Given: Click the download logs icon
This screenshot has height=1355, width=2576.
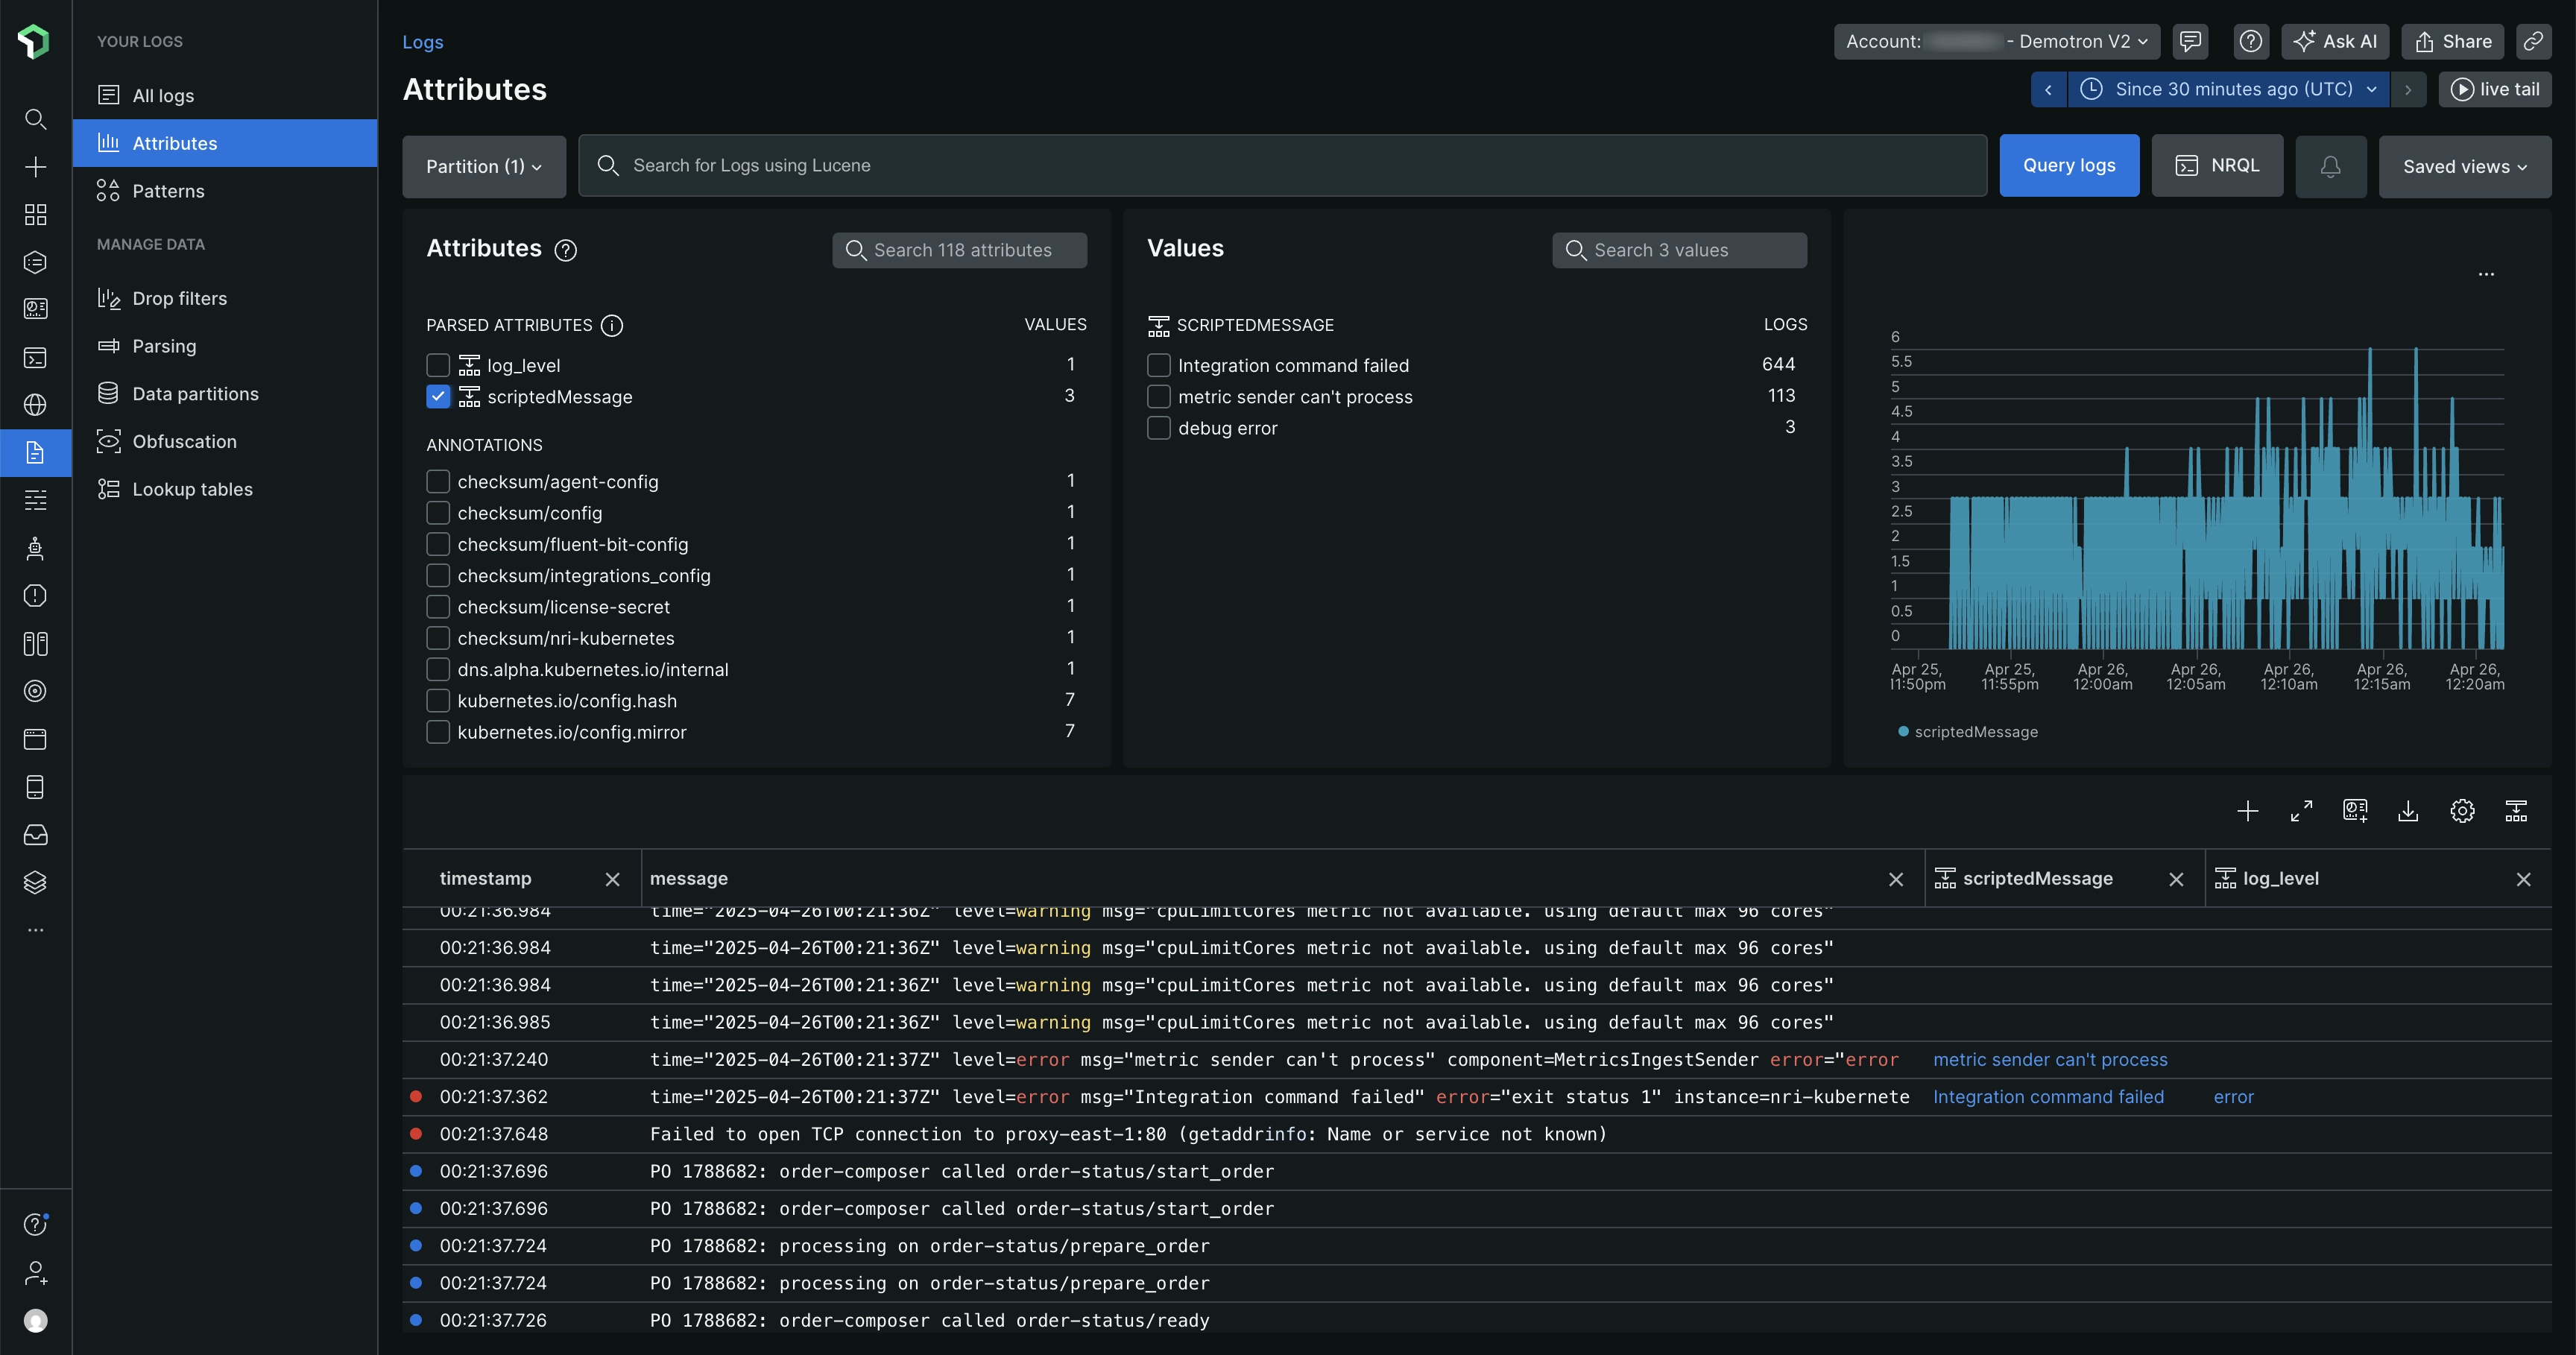Looking at the screenshot, I should pyautogui.click(x=2408, y=811).
